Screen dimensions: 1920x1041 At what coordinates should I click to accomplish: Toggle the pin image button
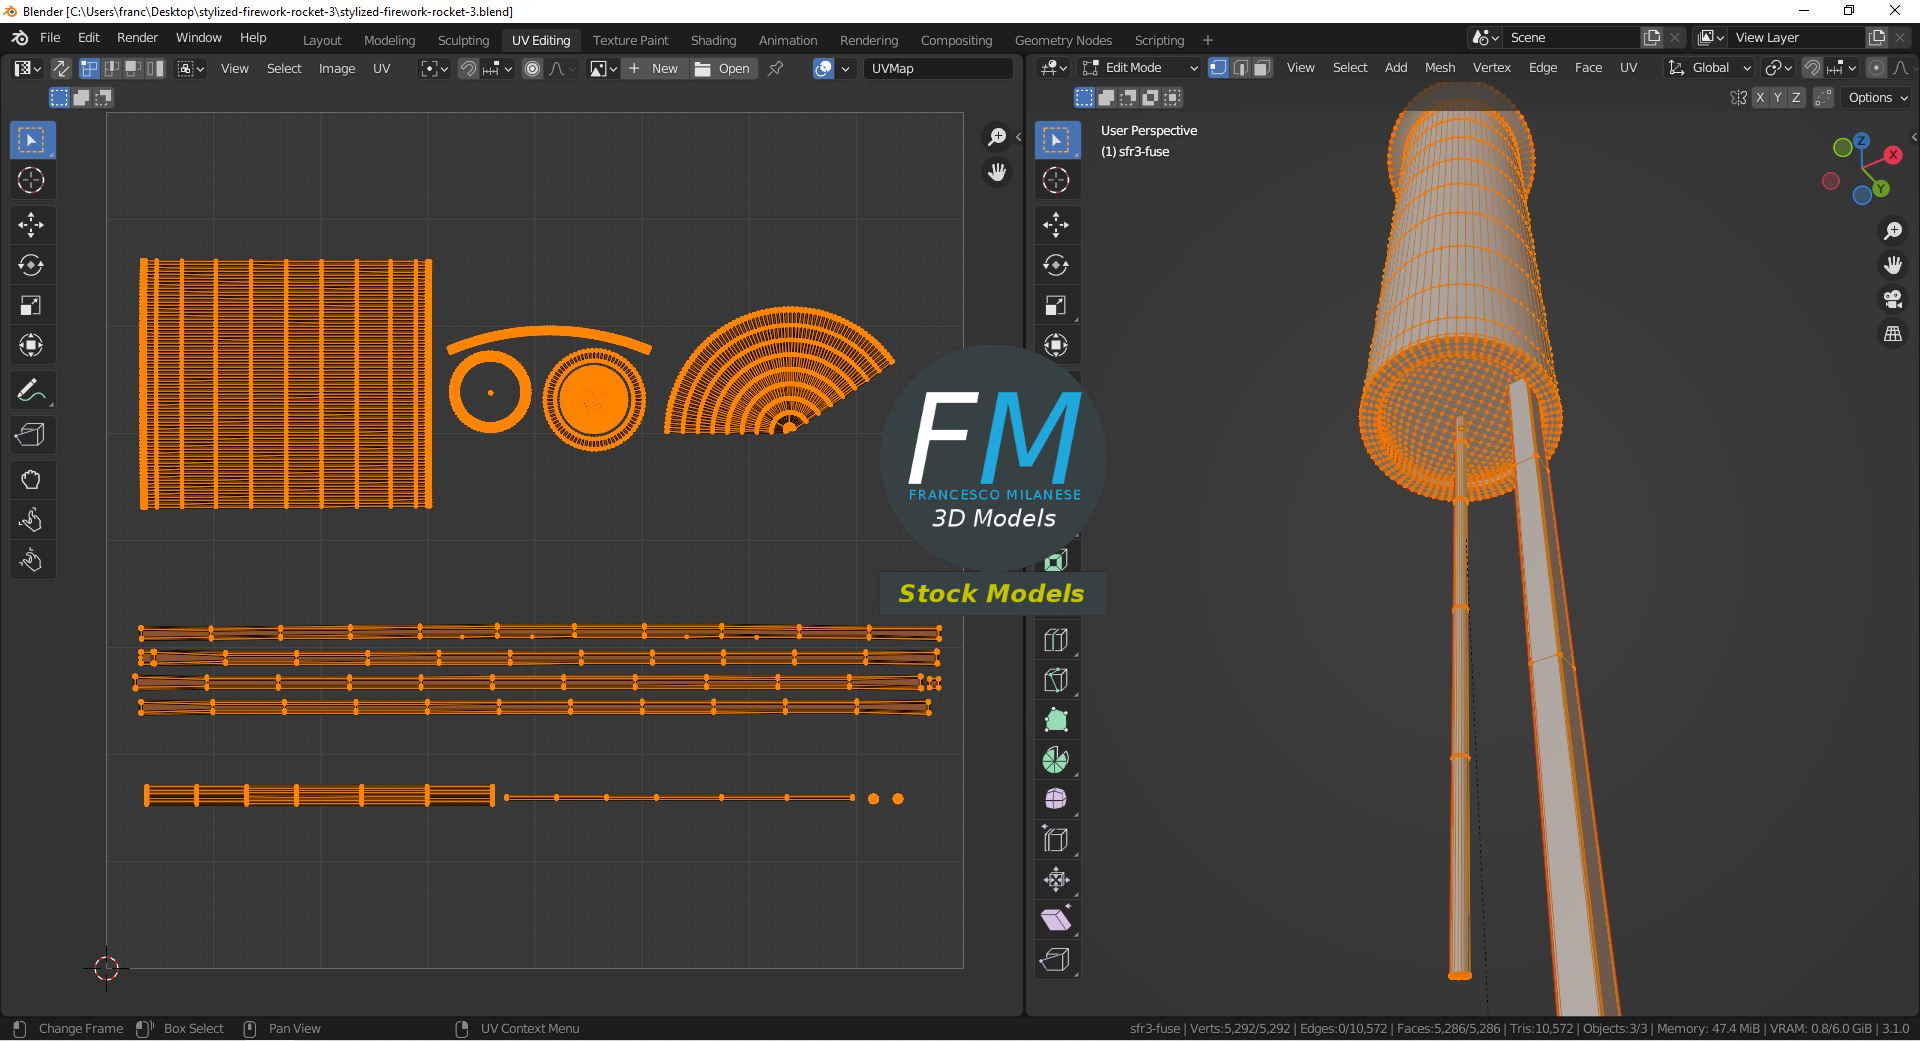click(775, 68)
